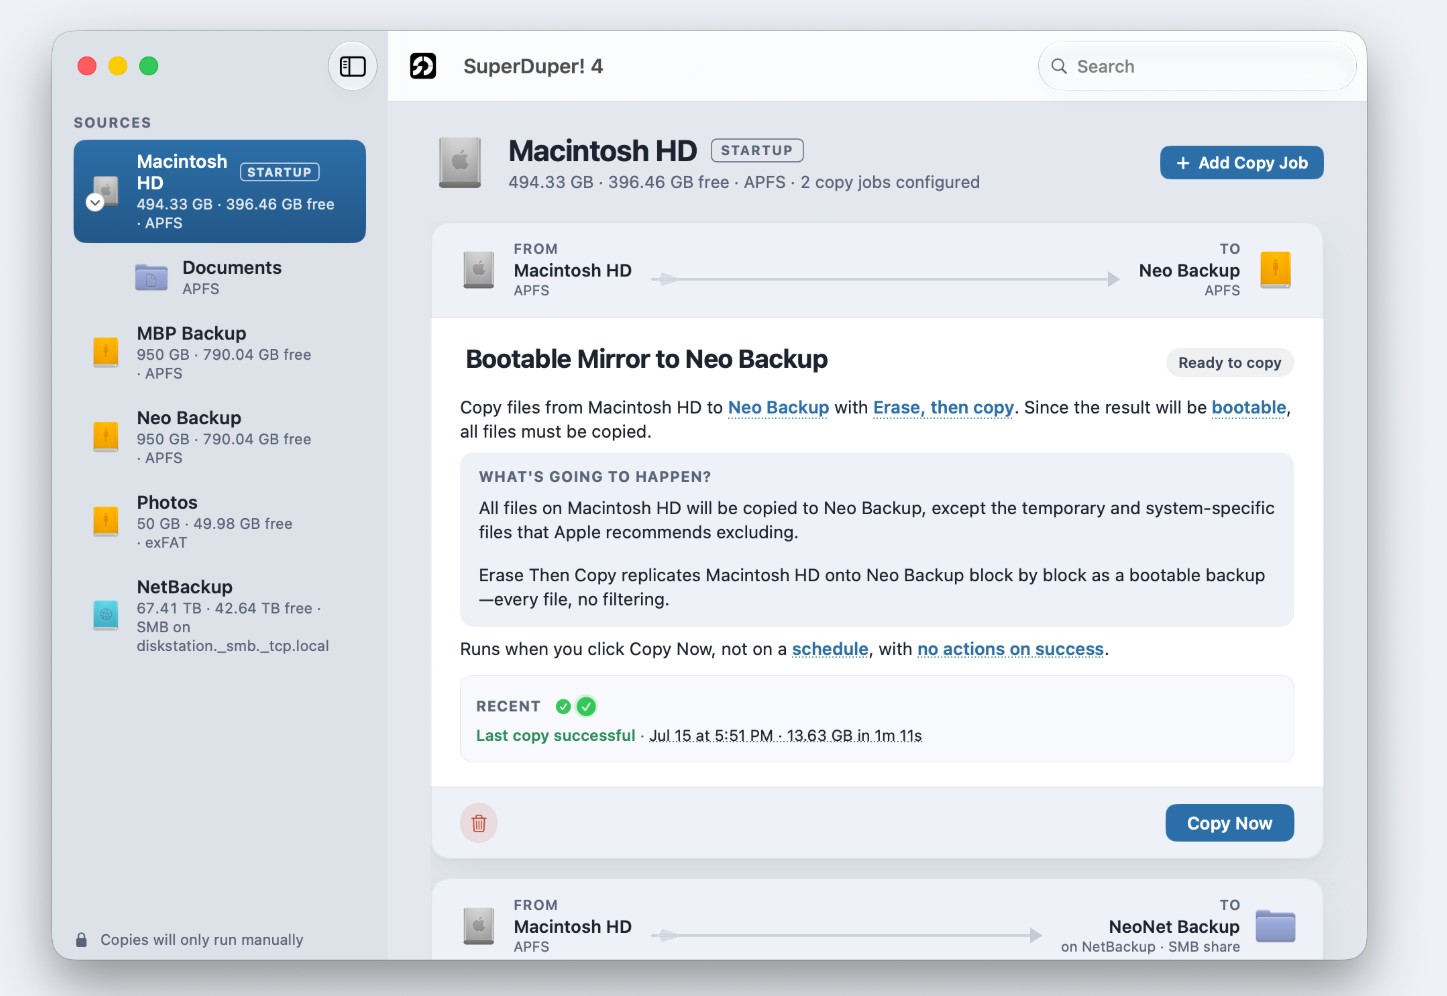Click the Copy Now button
Viewport: 1447px width, 996px height.
coord(1229,823)
